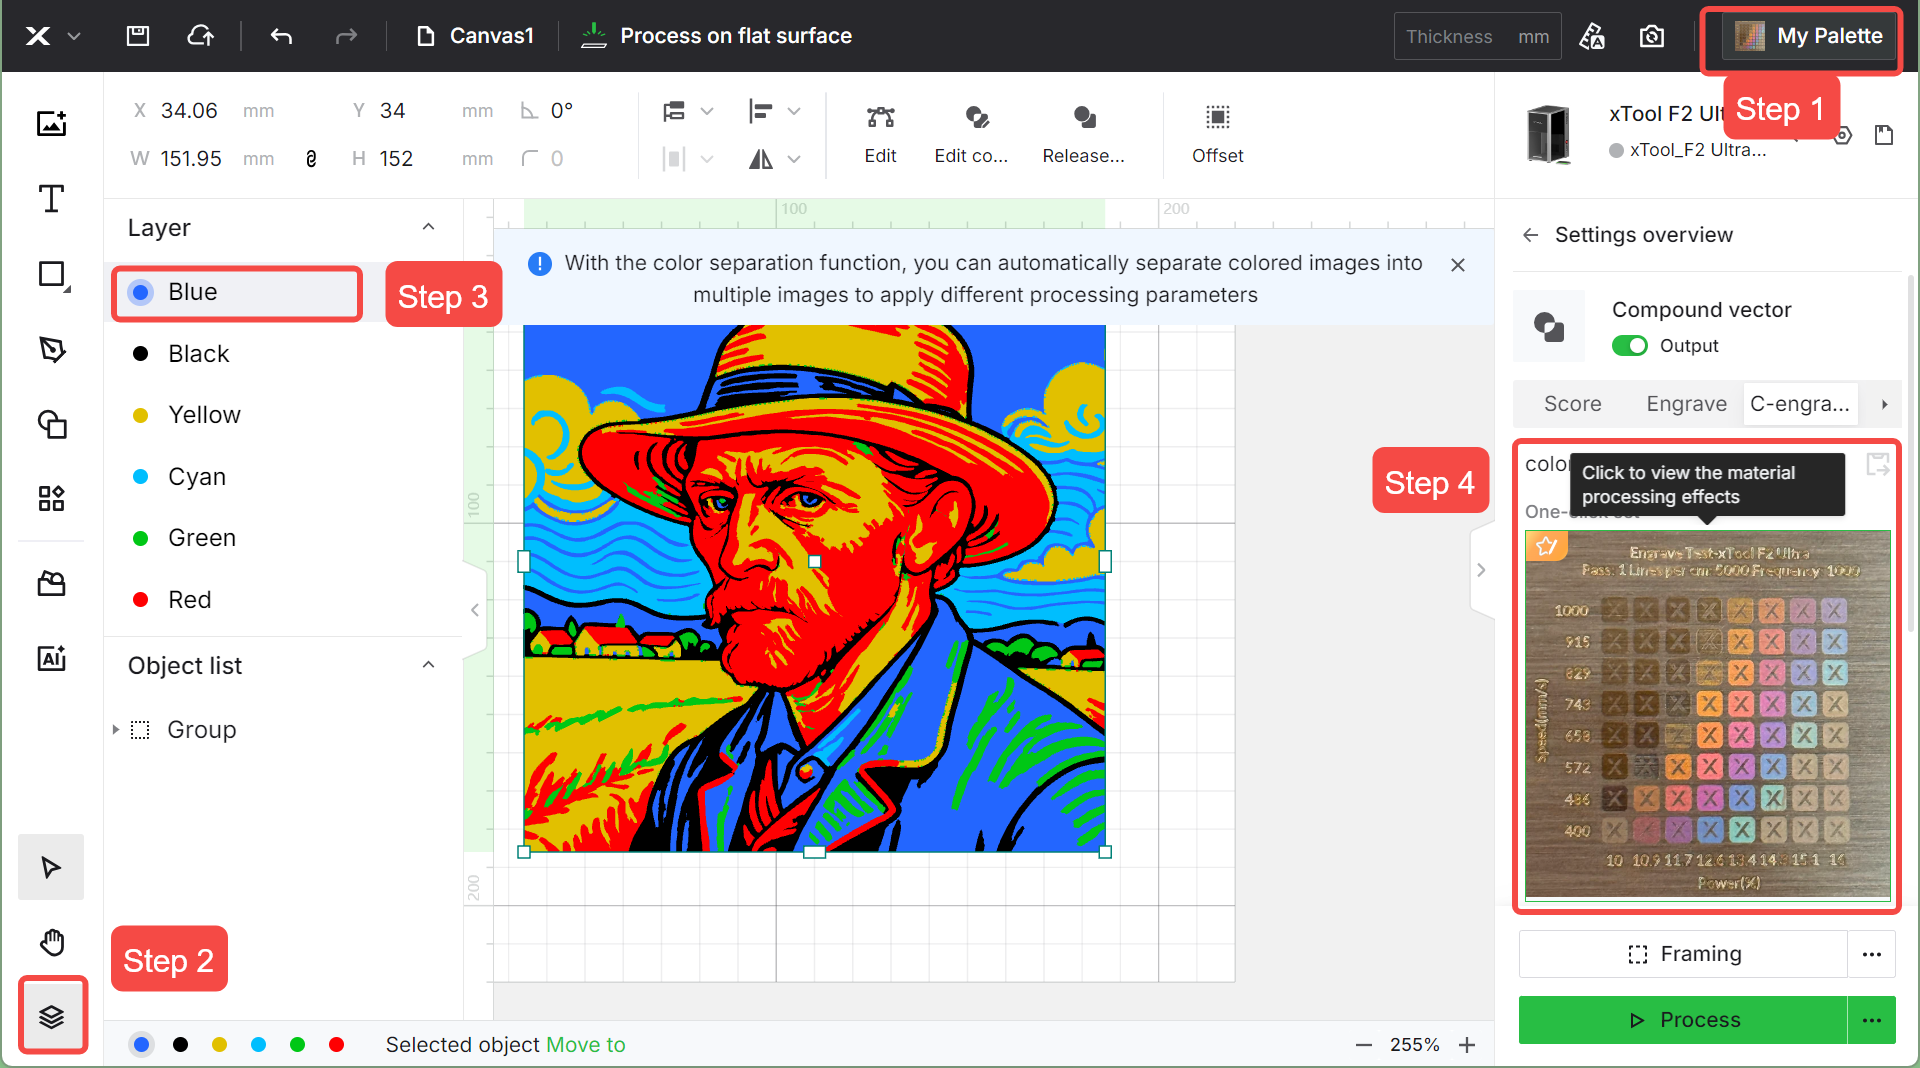Show more processing type tabs
The image size is (1920, 1068).
[x=1884, y=404]
